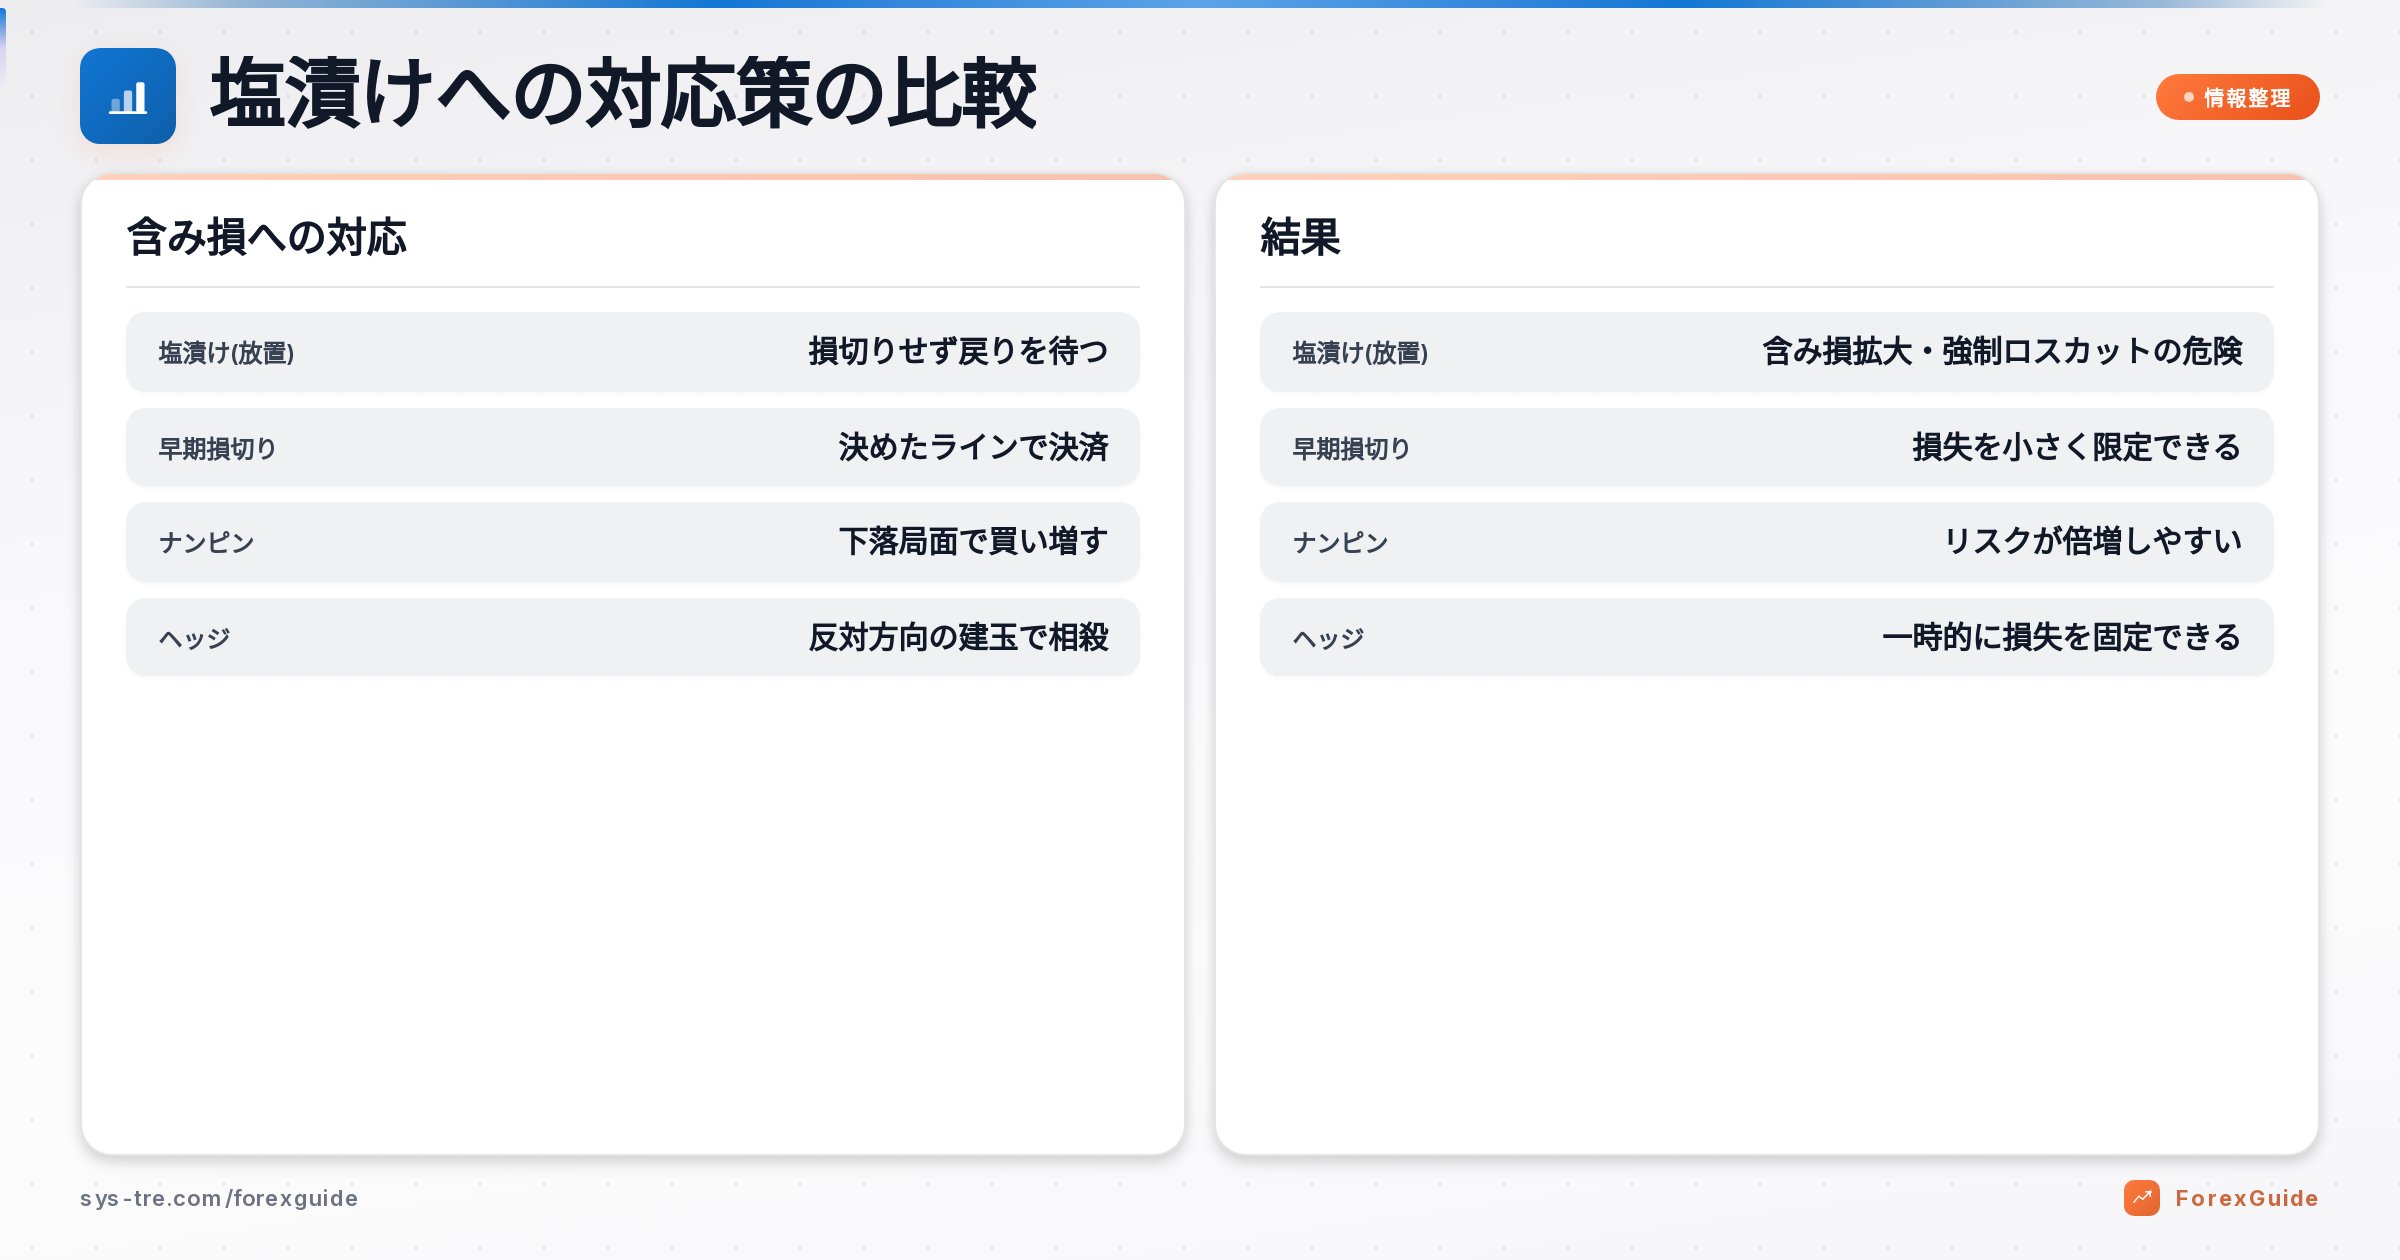The width and height of the screenshot is (2400, 1260).
Task: Select 塩漬け(放置) label in 結果 card
Action: [1360, 353]
